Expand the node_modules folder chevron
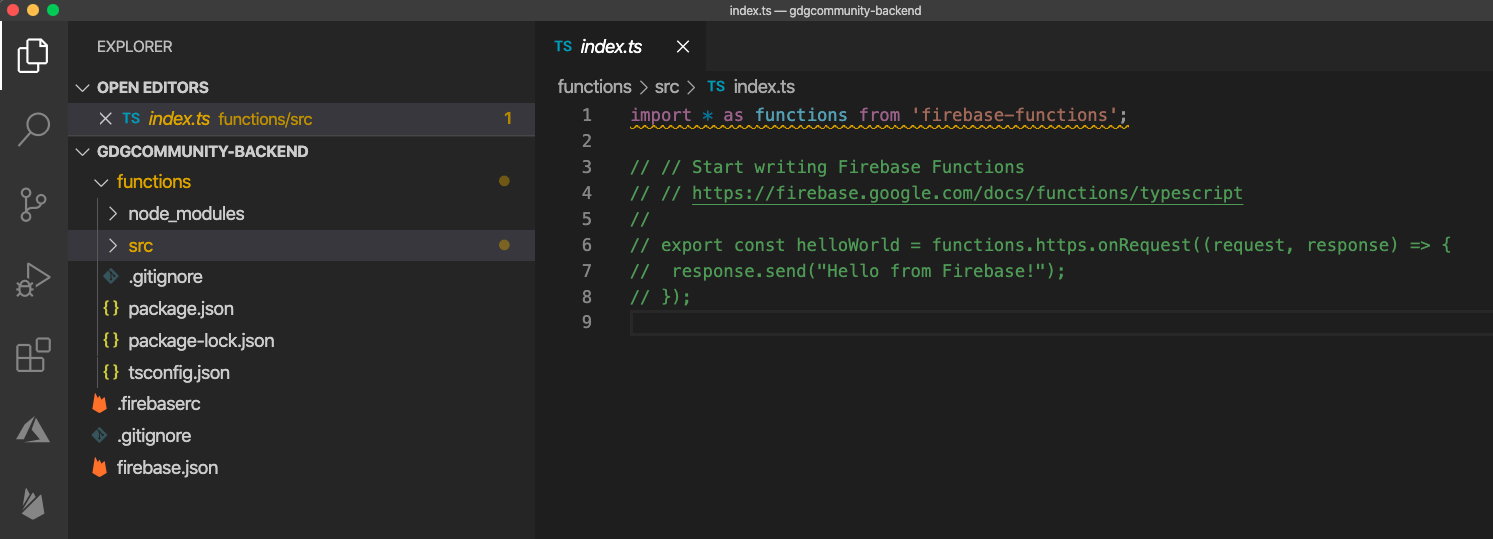The height and width of the screenshot is (539, 1493). tap(112, 214)
